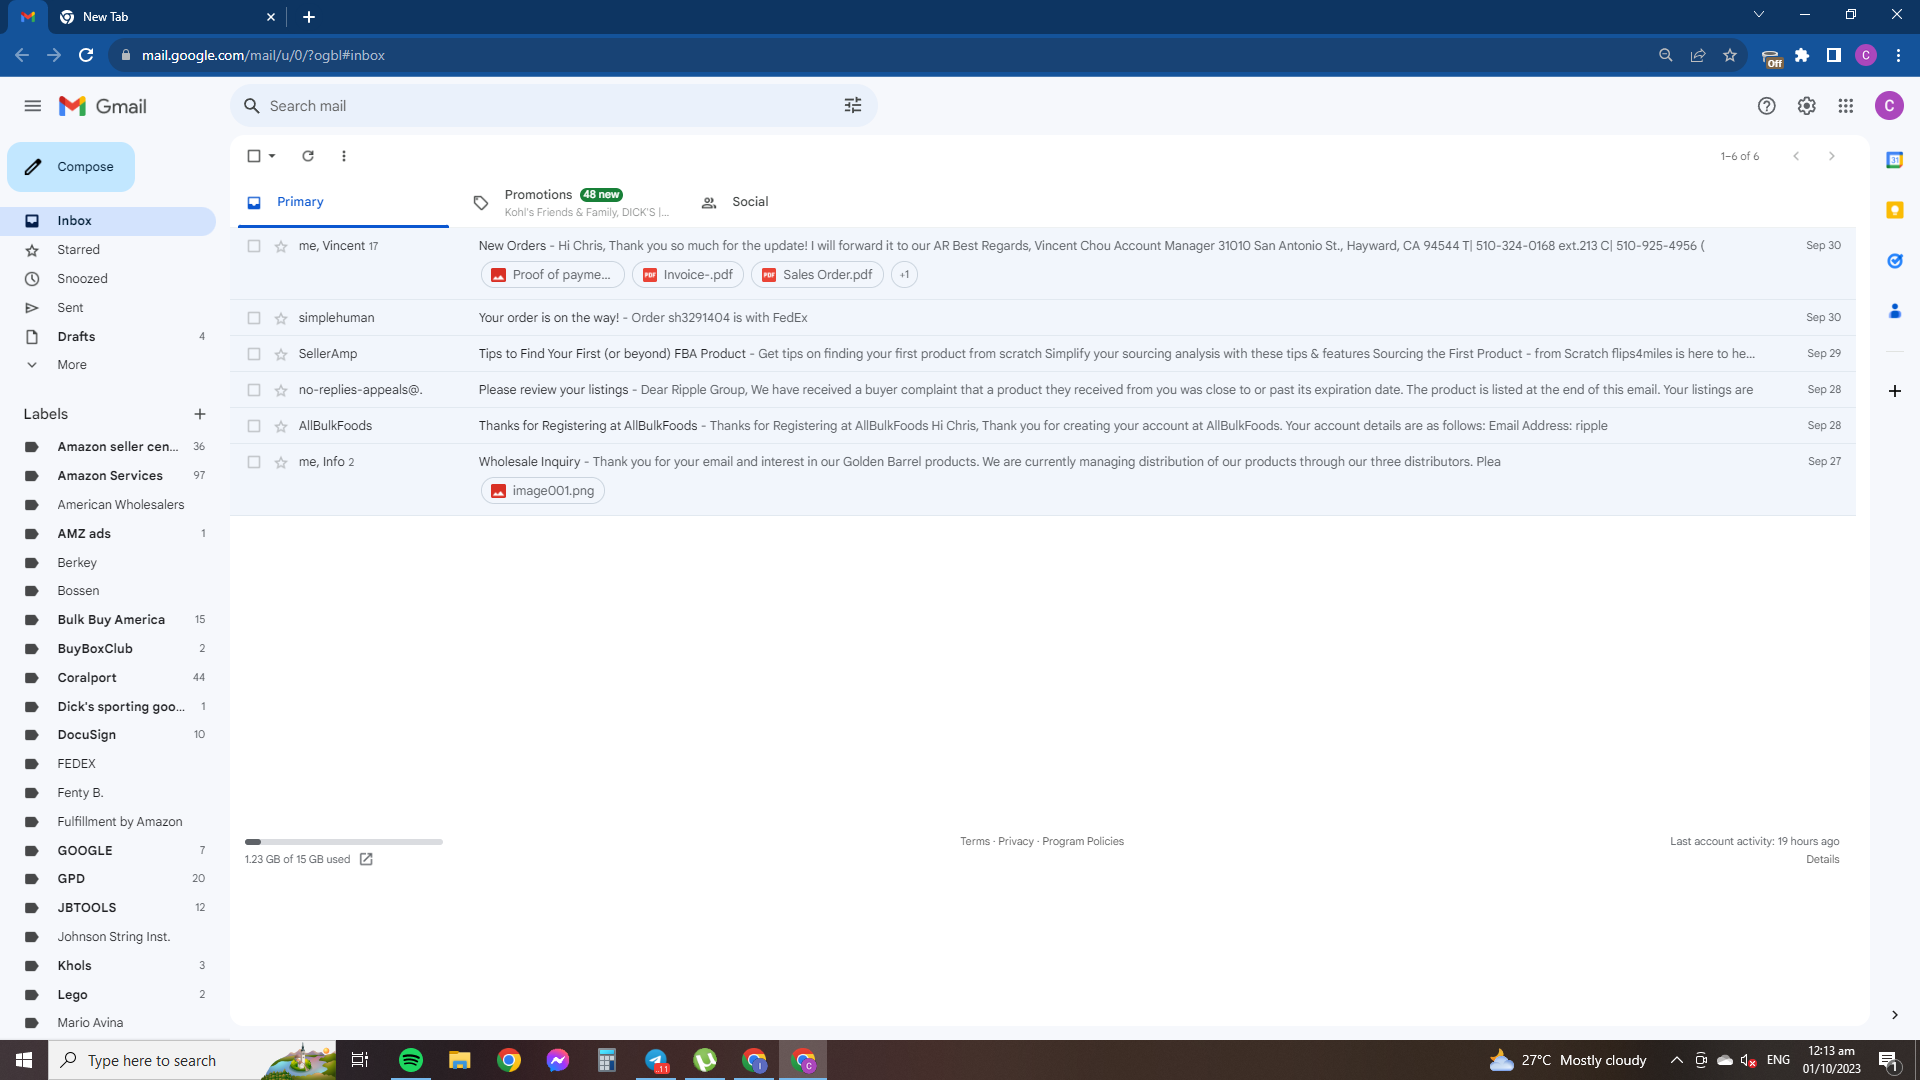Image resolution: width=1920 pixels, height=1080 pixels.
Task: Open the Proof of payment attachment
Action: click(553, 275)
